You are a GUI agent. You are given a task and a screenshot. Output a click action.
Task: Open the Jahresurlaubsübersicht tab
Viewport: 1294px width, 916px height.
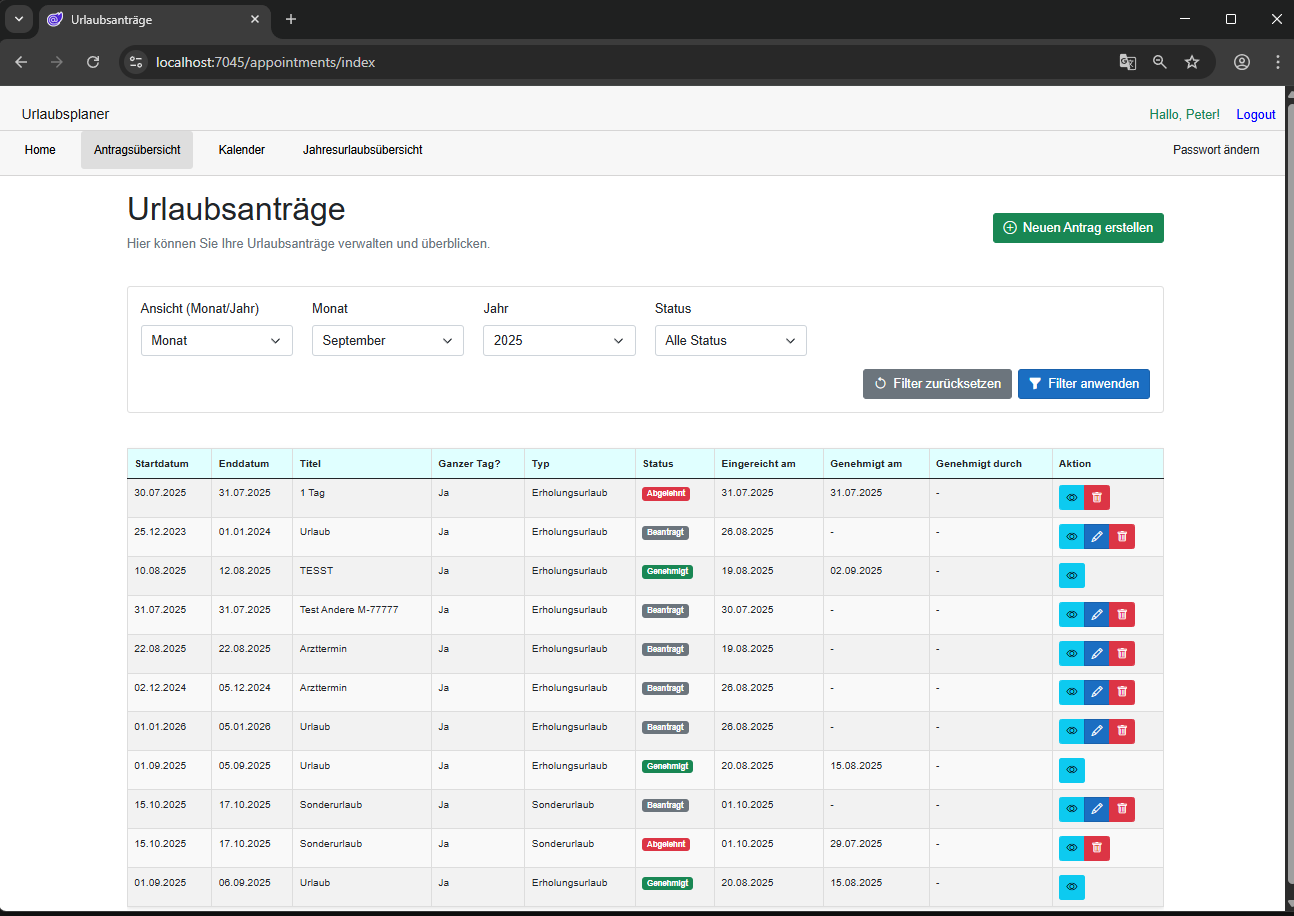pyautogui.click(x=362, y=150)
